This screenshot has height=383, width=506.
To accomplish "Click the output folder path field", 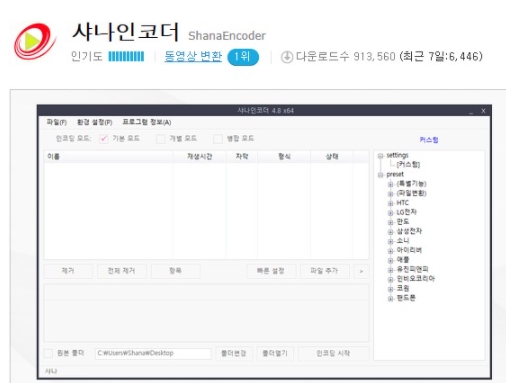I will [x=153, y=353].
